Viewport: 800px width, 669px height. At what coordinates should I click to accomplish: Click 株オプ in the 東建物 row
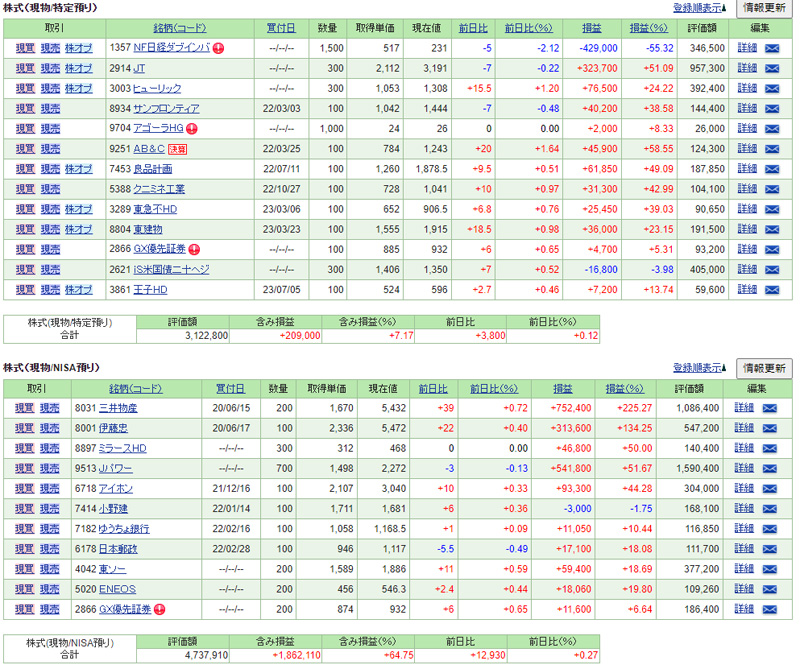[x=79, y=230]
